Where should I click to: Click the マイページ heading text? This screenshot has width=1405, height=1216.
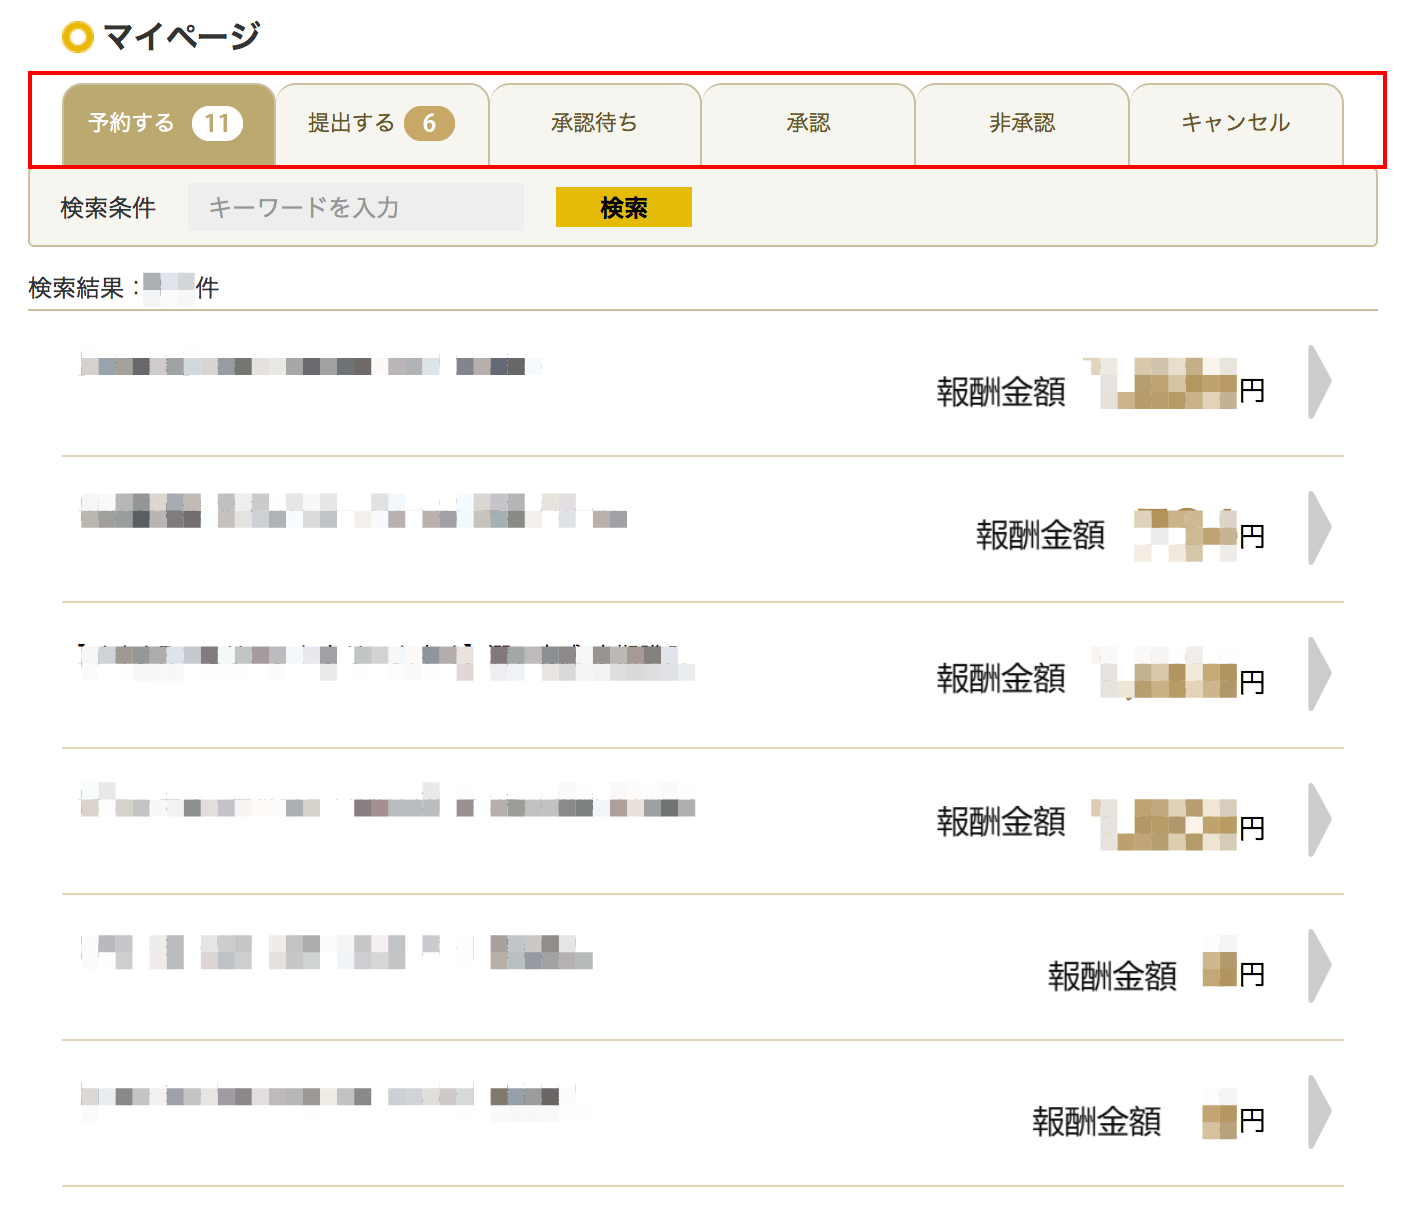181,37
